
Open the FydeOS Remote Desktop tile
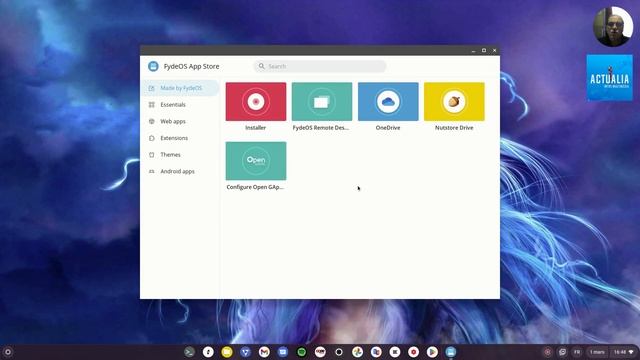(x=322, y=102)
